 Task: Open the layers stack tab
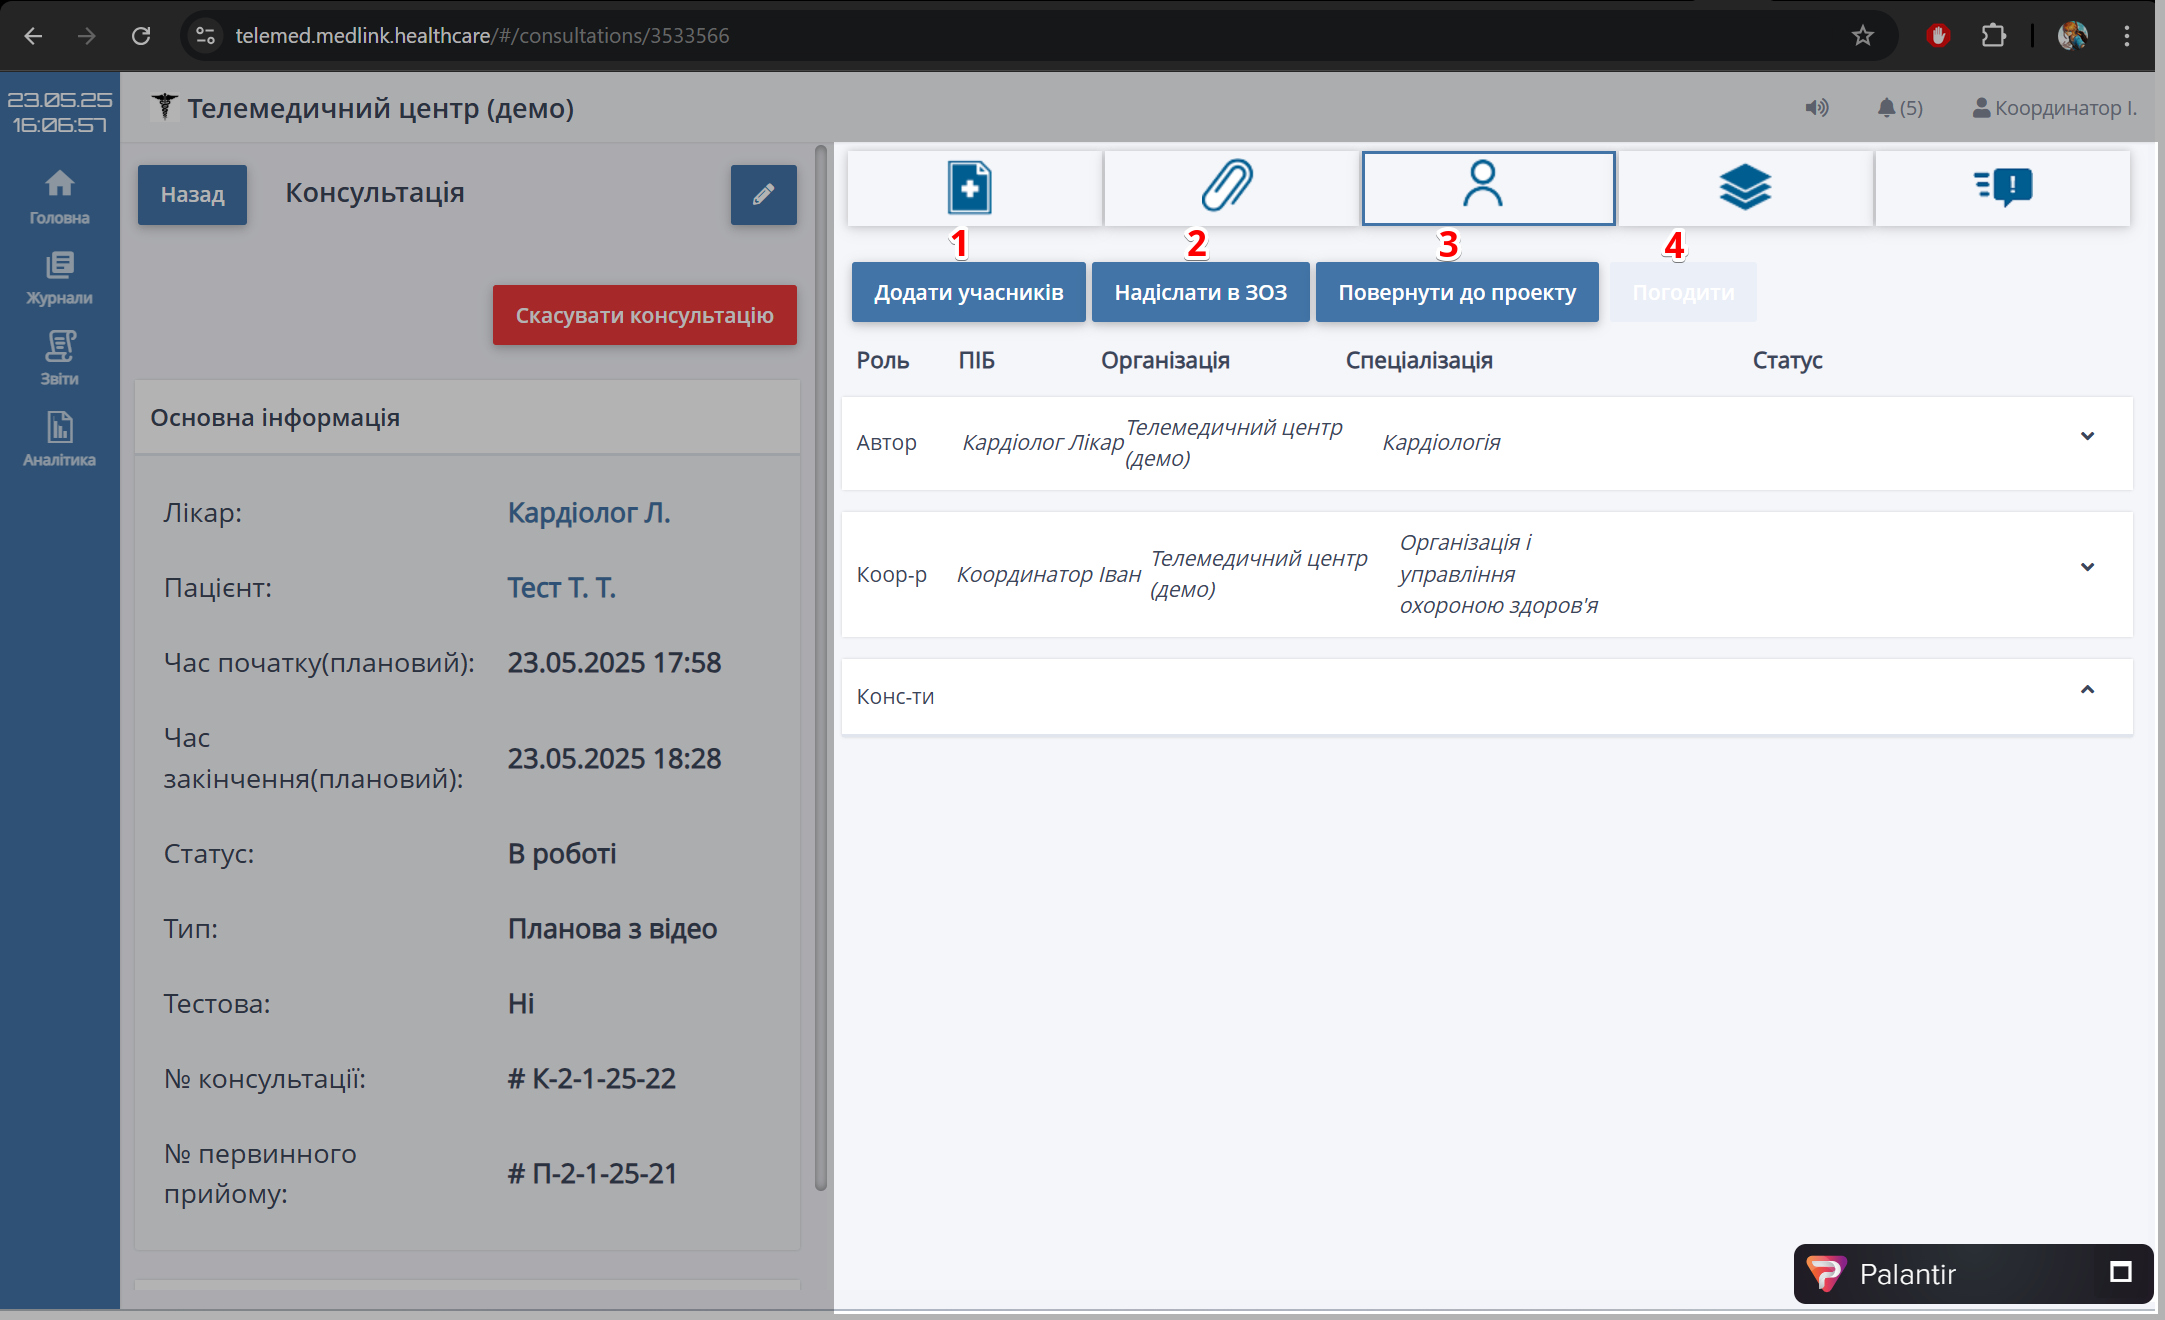(x=1744, y=187)
